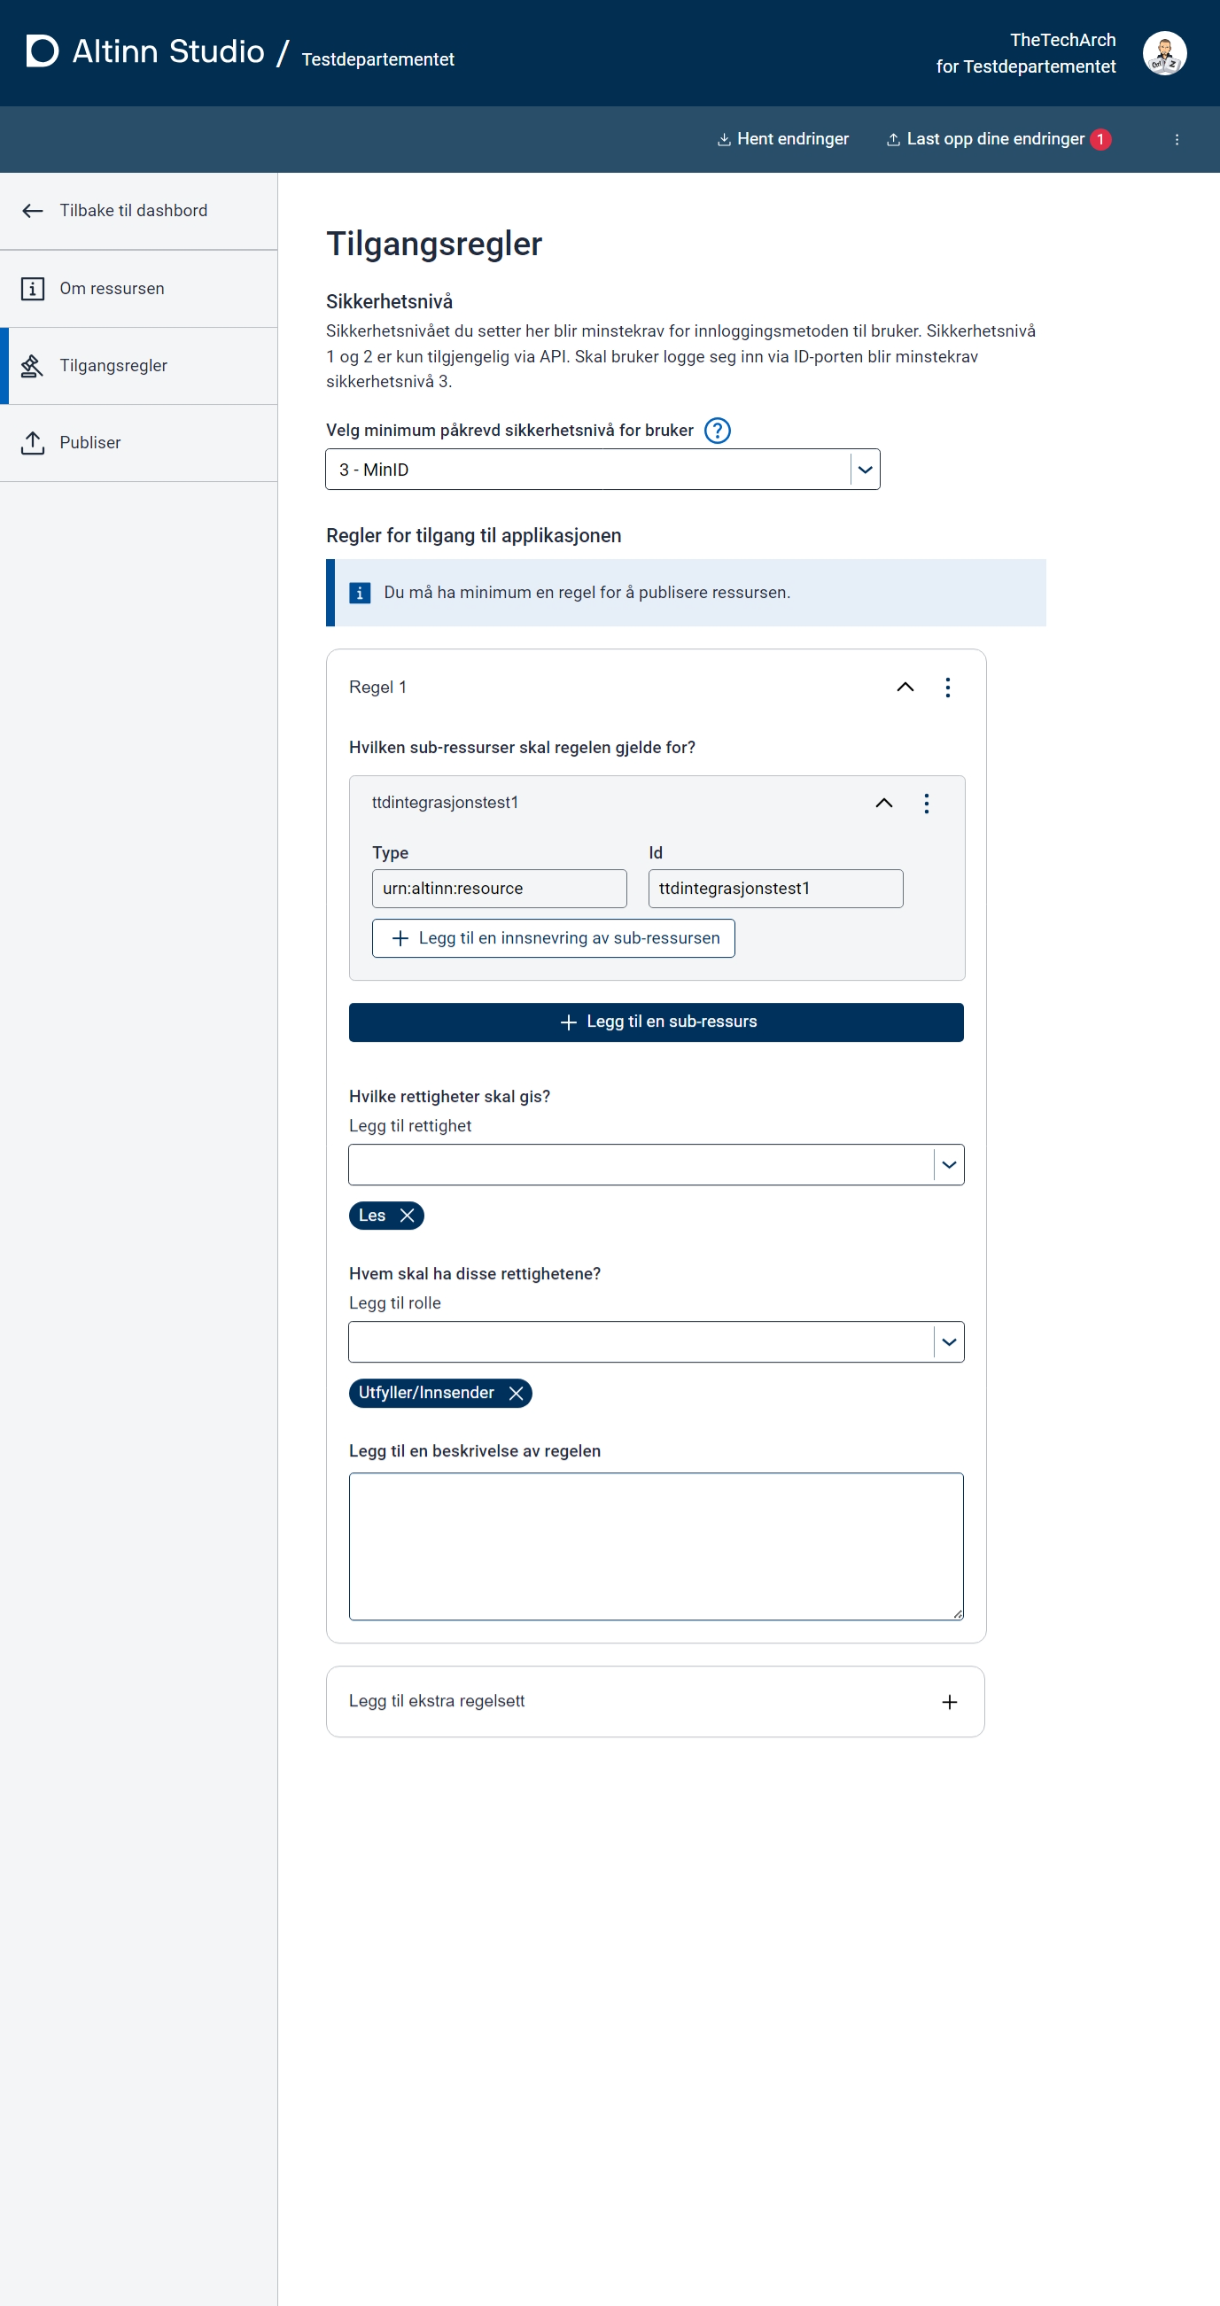
Task: Remove the Utfyller/Innsender role tag
Action: pos(516,1393)
